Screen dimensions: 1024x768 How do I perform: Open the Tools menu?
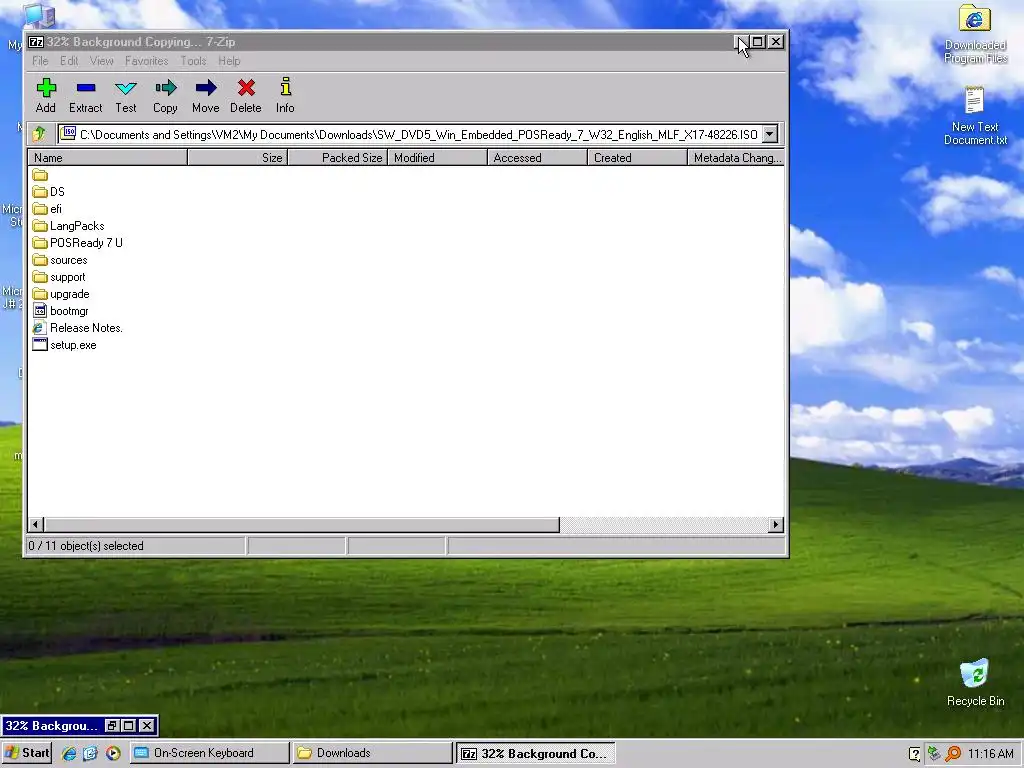pos(193,61)
